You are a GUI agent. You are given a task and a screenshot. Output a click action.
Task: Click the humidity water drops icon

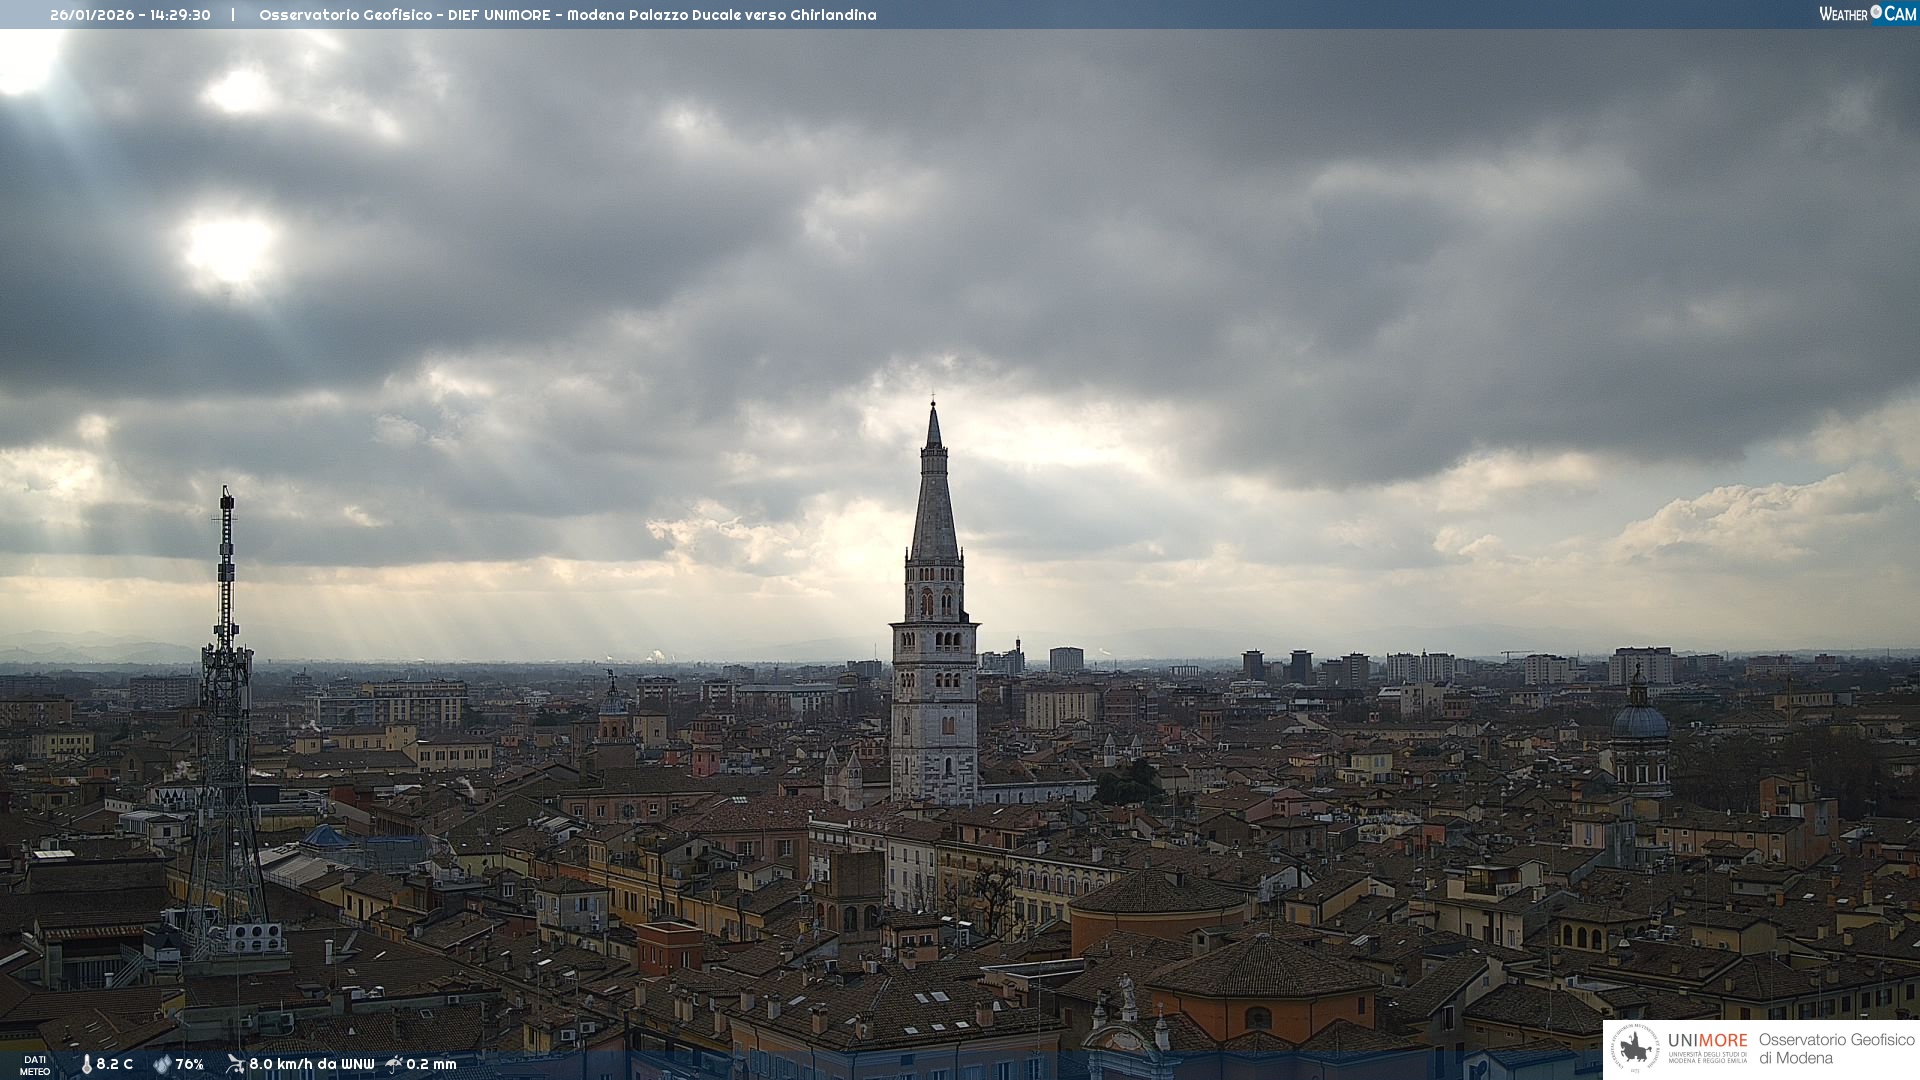click(162, 1065)
